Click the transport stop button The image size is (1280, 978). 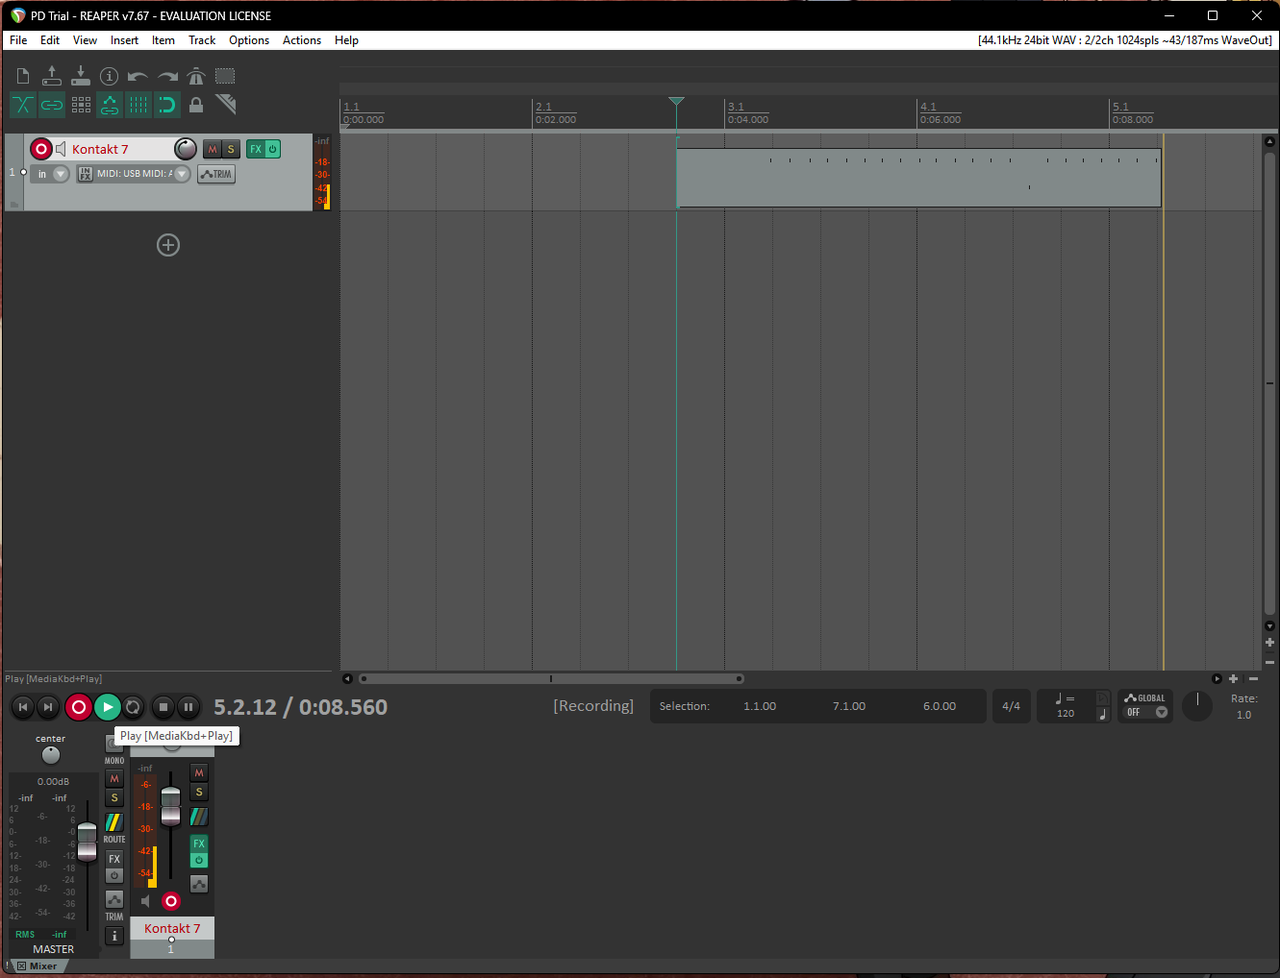163,707
